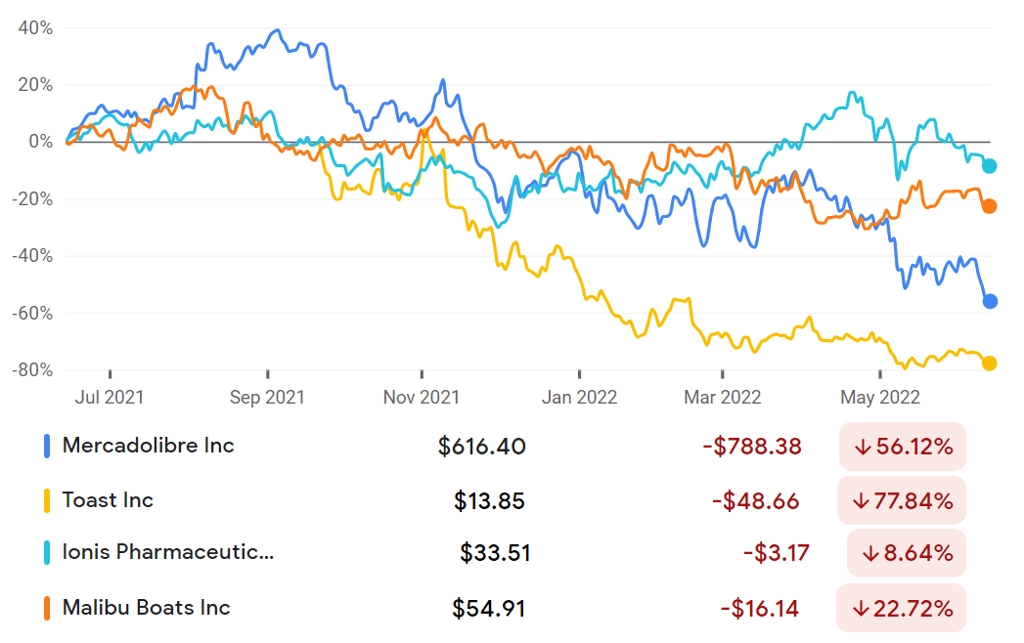Click the down arrow in 77.84% badge
The width and height of the screenshot is (1024, 643).
point(860,501)
